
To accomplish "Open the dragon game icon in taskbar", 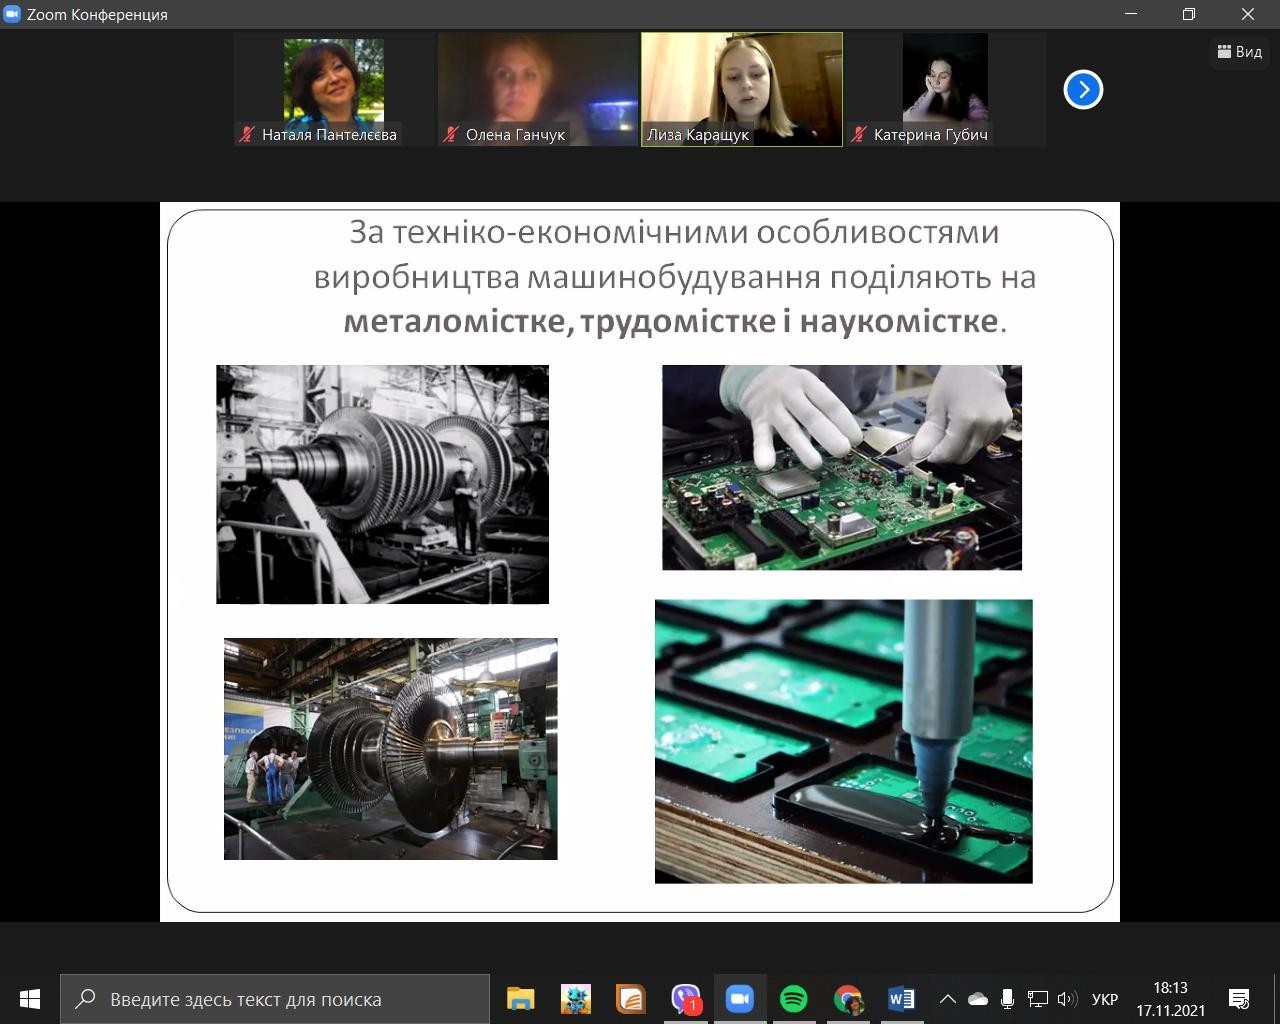I will [575, 999].
